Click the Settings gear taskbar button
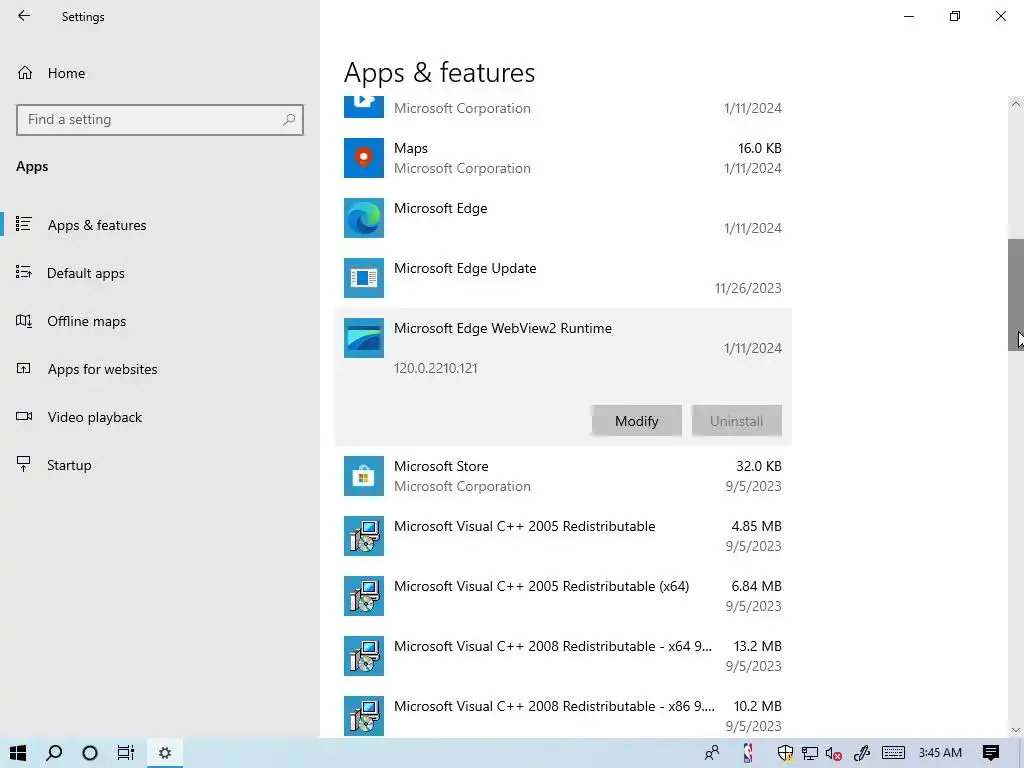This screenshot has width=1024, height=768. (165, 753)
